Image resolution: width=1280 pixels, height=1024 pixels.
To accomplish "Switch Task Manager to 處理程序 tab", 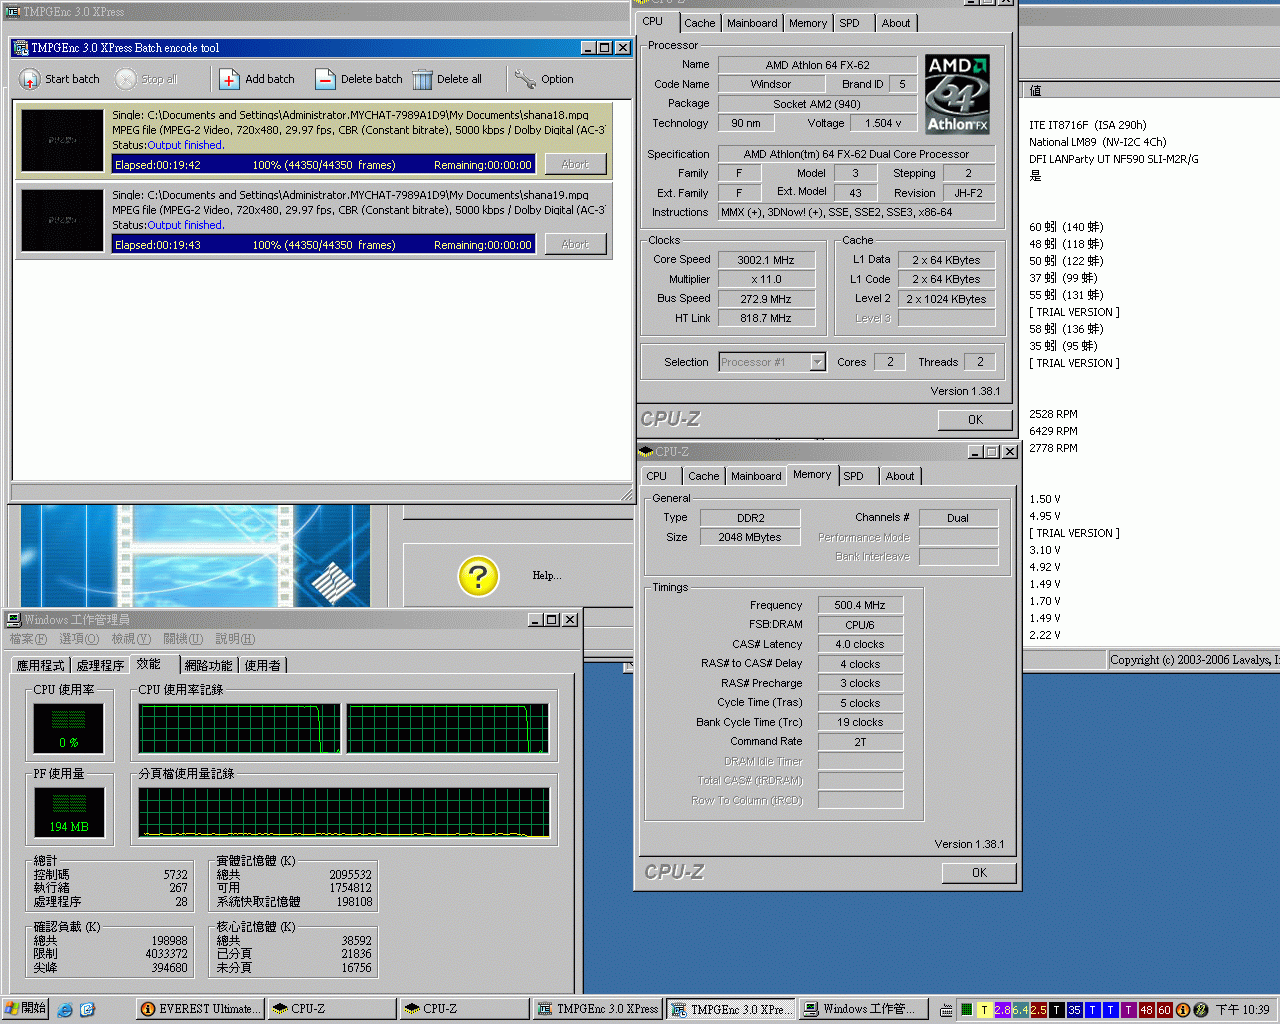I will (x=100, y=665).
